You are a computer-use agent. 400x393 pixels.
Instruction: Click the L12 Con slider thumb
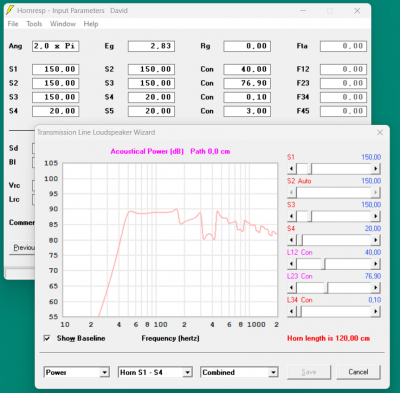pyautogui.click(x=323, y=264)
